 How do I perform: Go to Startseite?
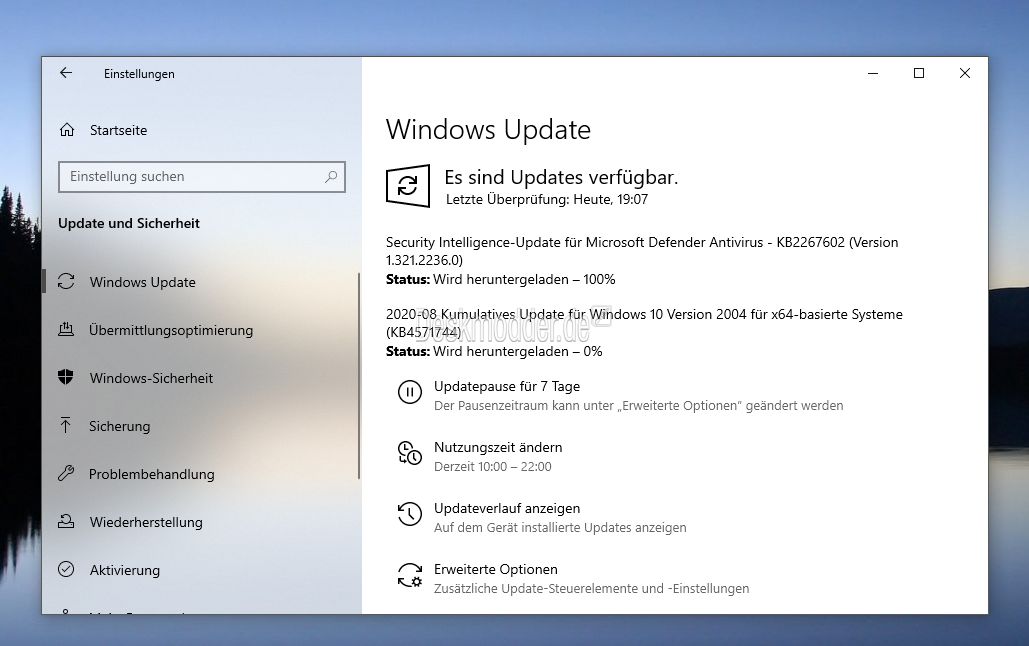tap(118, 130)
